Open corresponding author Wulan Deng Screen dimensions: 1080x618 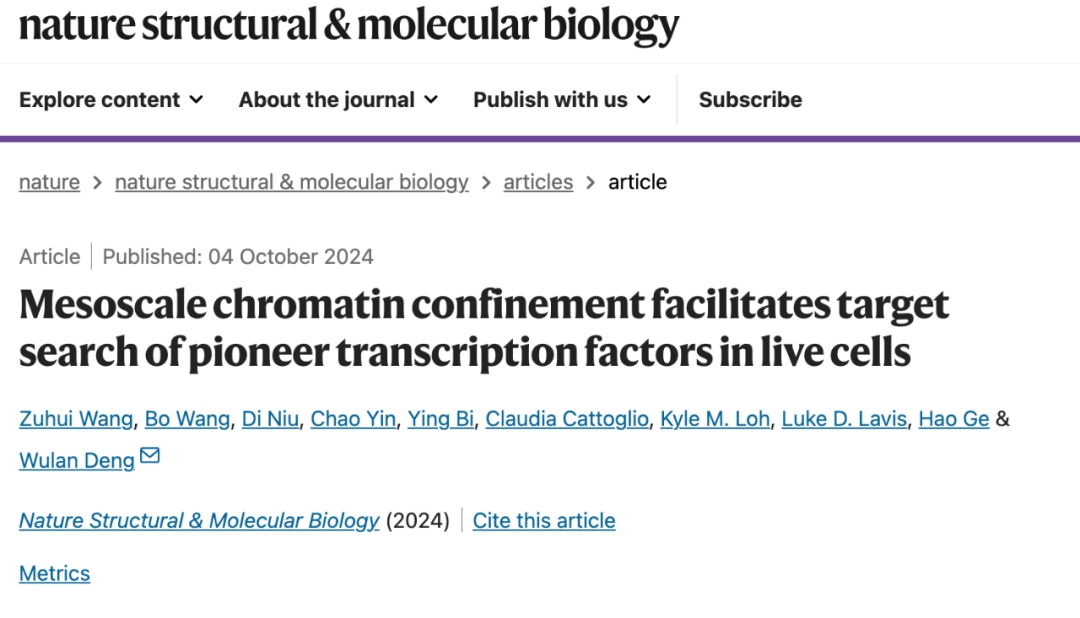(76, 461)
